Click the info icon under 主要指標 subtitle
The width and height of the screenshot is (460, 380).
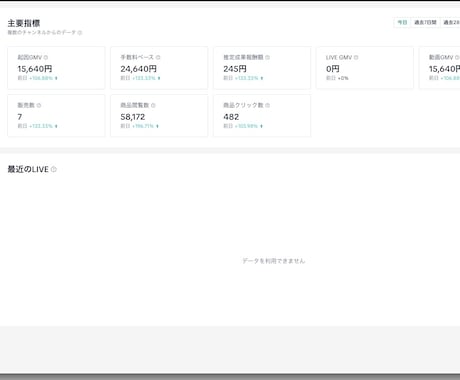[80, 33]
